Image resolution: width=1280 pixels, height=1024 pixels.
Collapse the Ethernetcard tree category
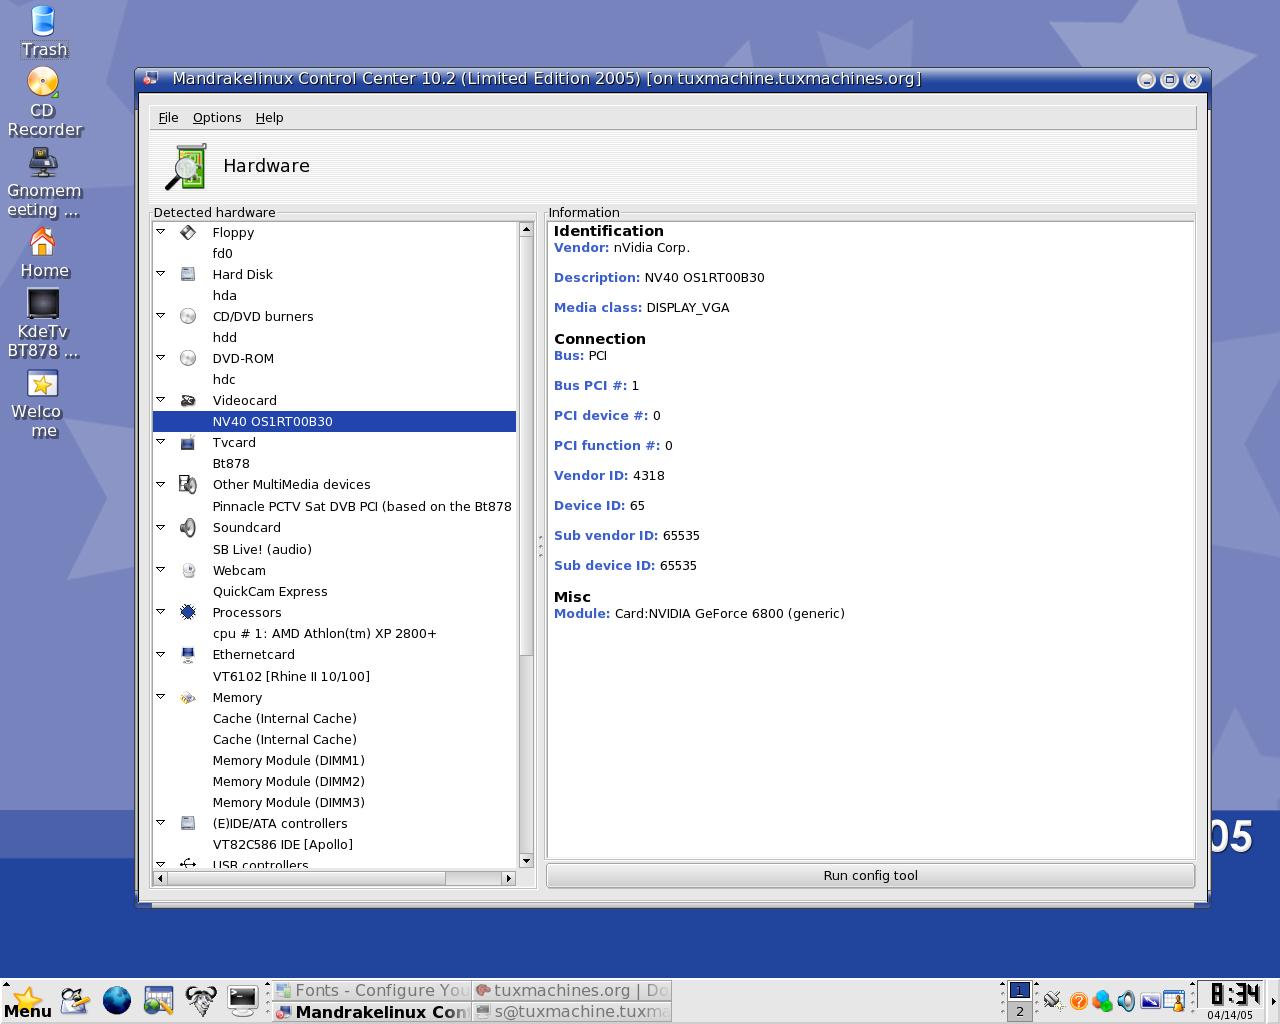pos(160,653)
